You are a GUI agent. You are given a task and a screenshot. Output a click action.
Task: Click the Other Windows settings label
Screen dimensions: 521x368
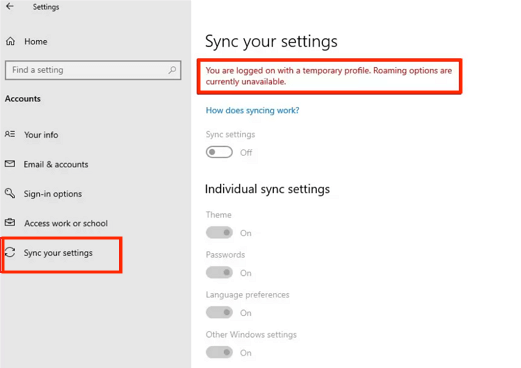click(x=251, y=335)
